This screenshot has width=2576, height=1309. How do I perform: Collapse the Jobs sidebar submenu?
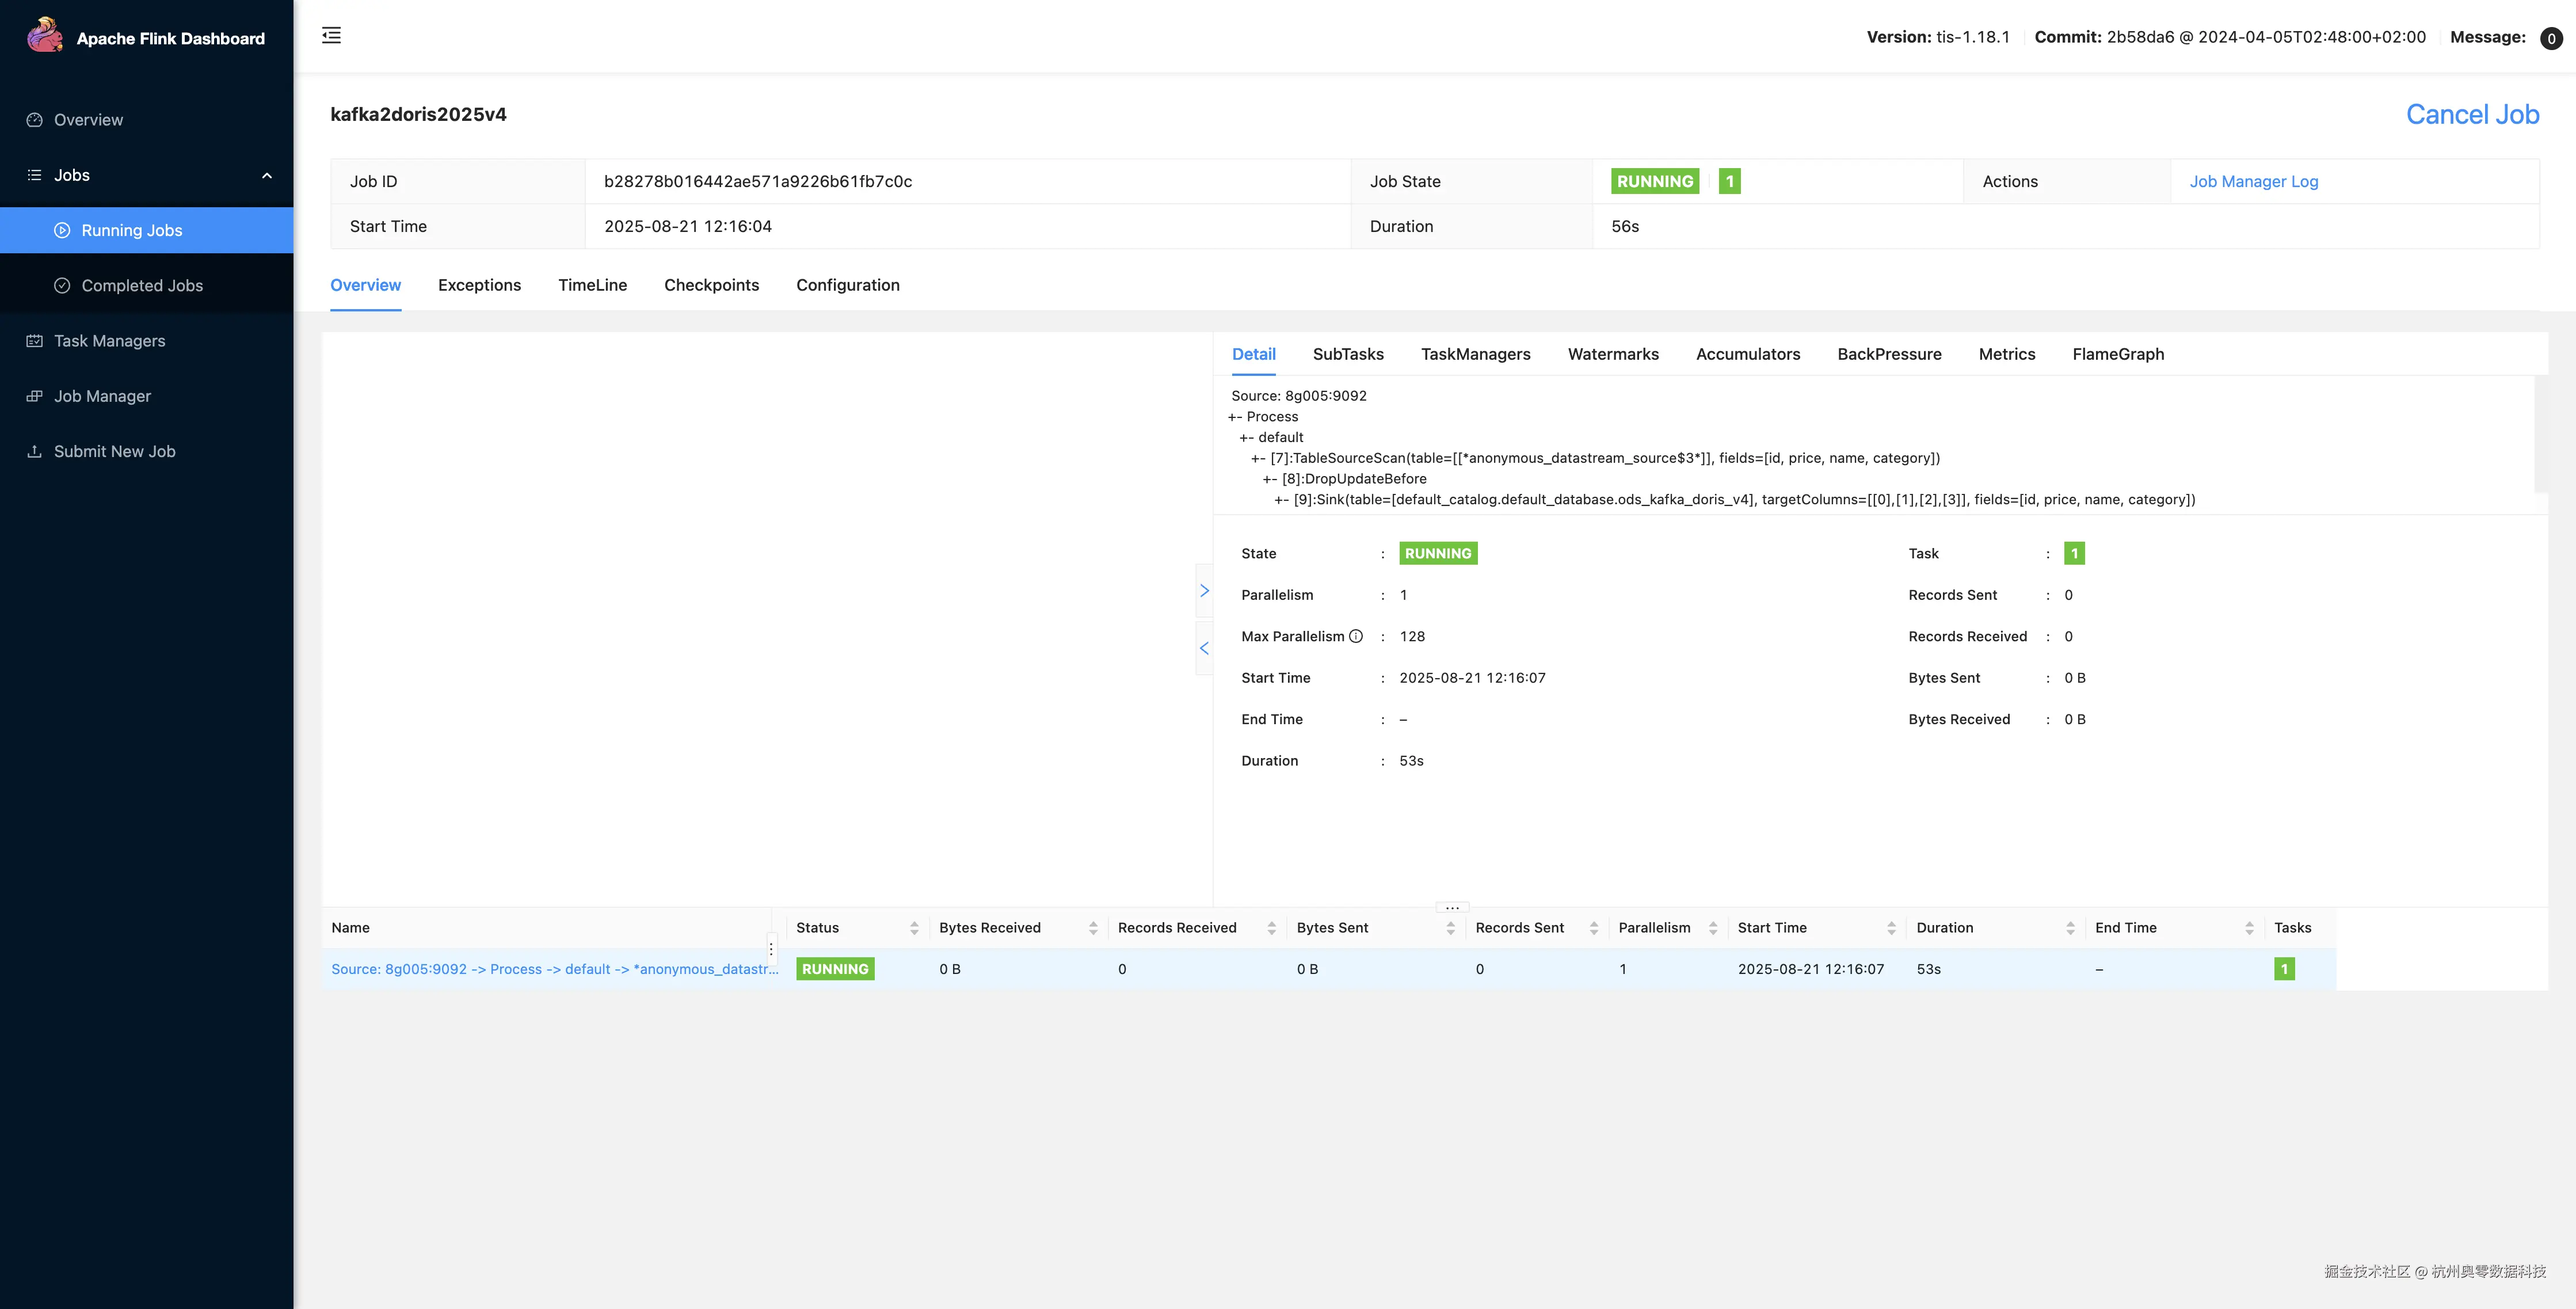click(266, 176)
